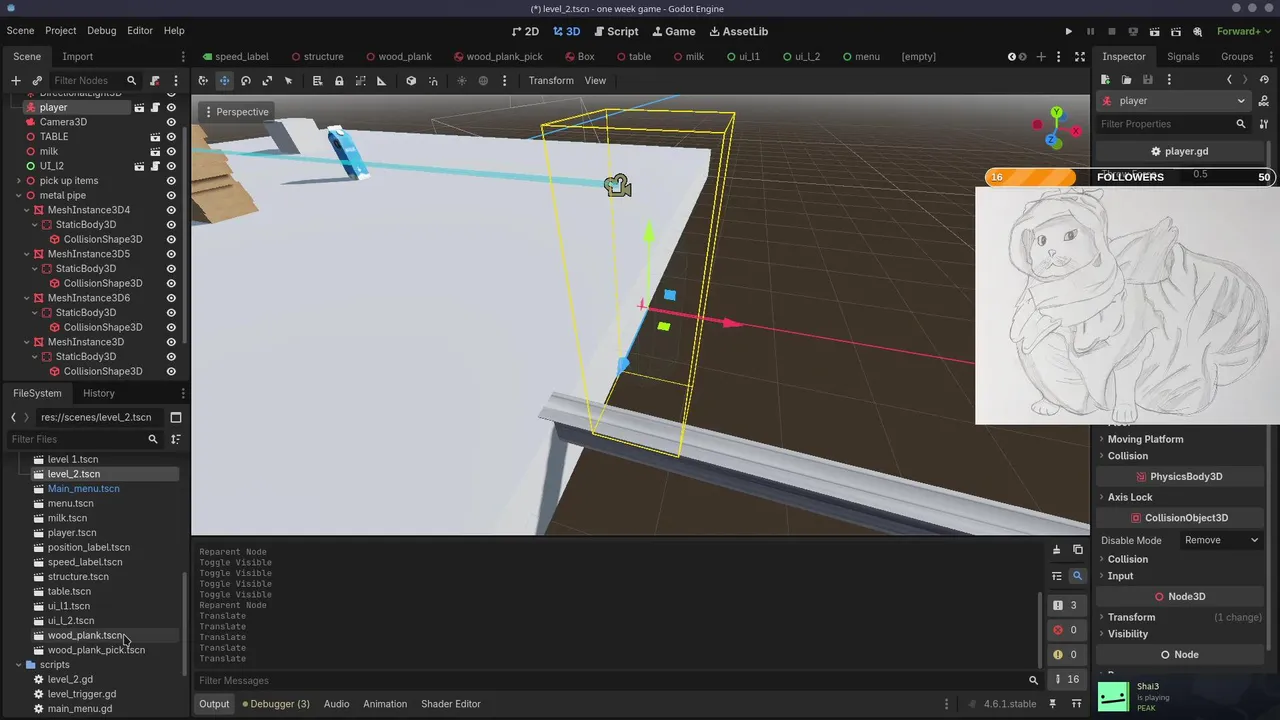Screen dimensions: 1280x720
Task: Select the Scale mode tool in viewport toolbar
Action: point(267,80)
